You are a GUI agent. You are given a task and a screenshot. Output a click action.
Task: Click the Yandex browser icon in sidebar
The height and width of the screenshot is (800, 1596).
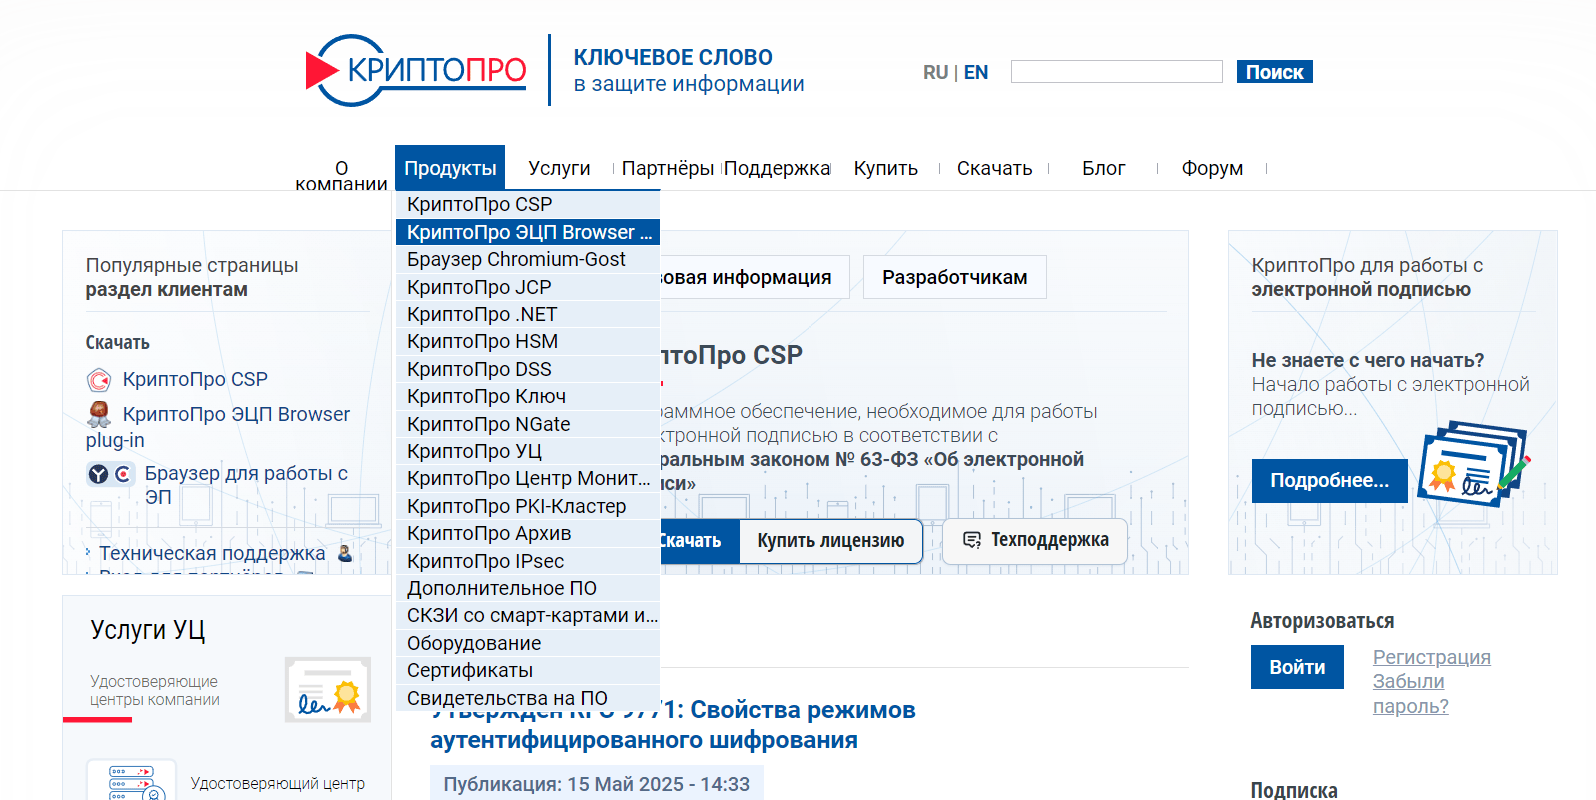98,474
